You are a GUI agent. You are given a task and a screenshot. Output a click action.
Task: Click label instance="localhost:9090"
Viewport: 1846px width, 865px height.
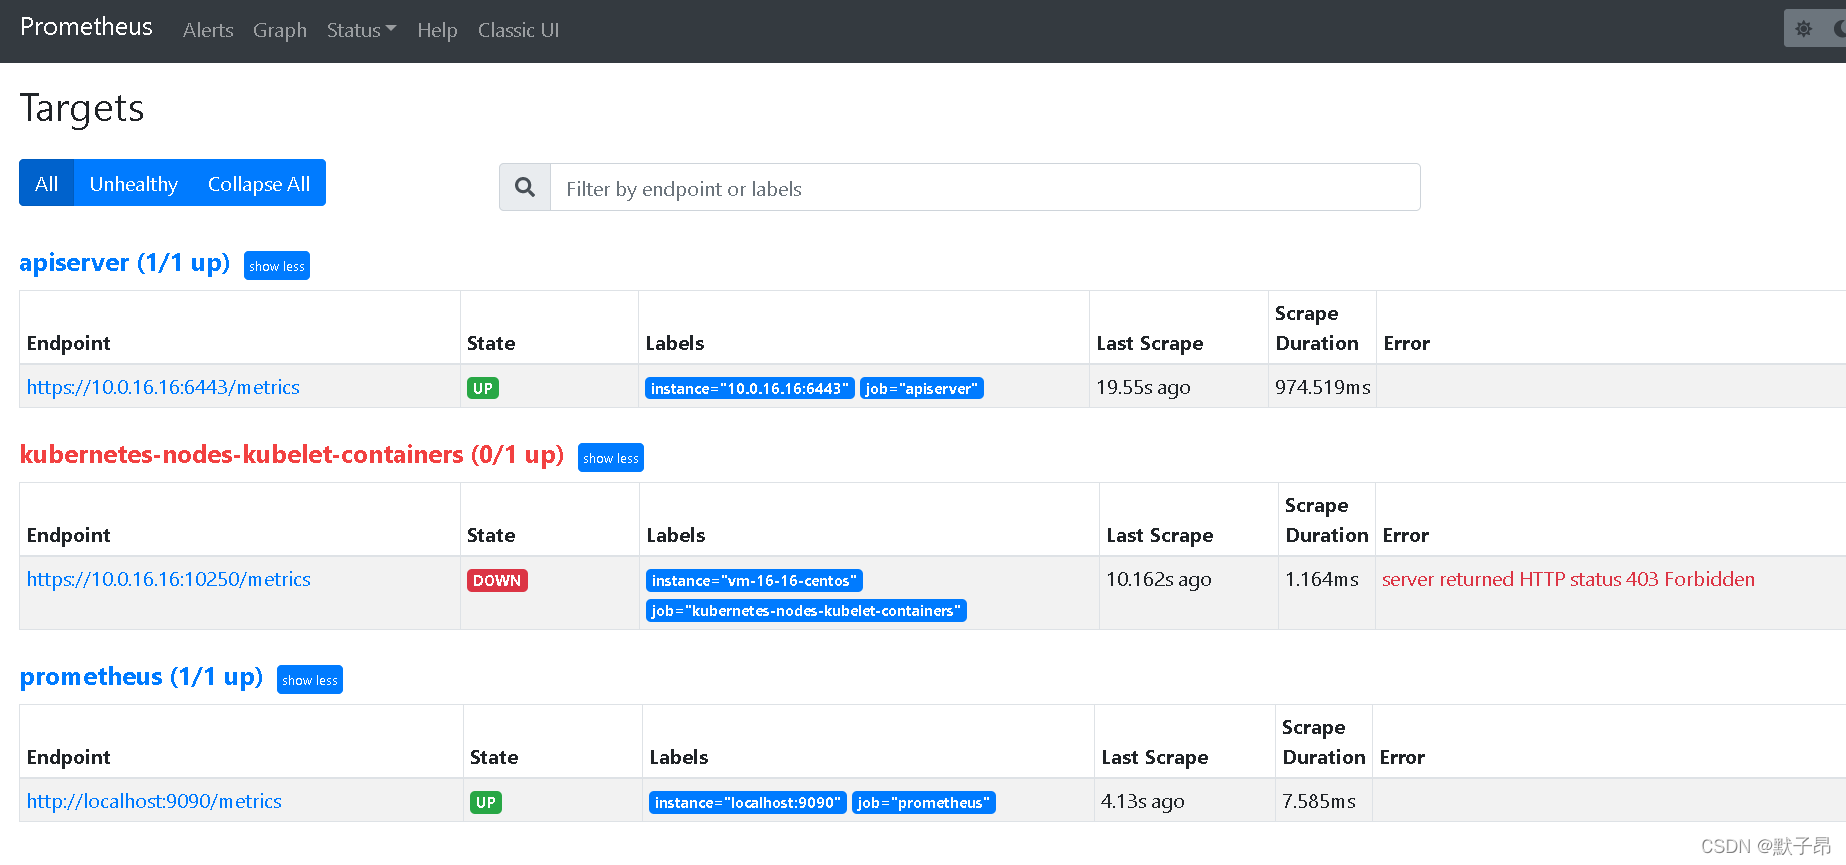click(748, 802)
